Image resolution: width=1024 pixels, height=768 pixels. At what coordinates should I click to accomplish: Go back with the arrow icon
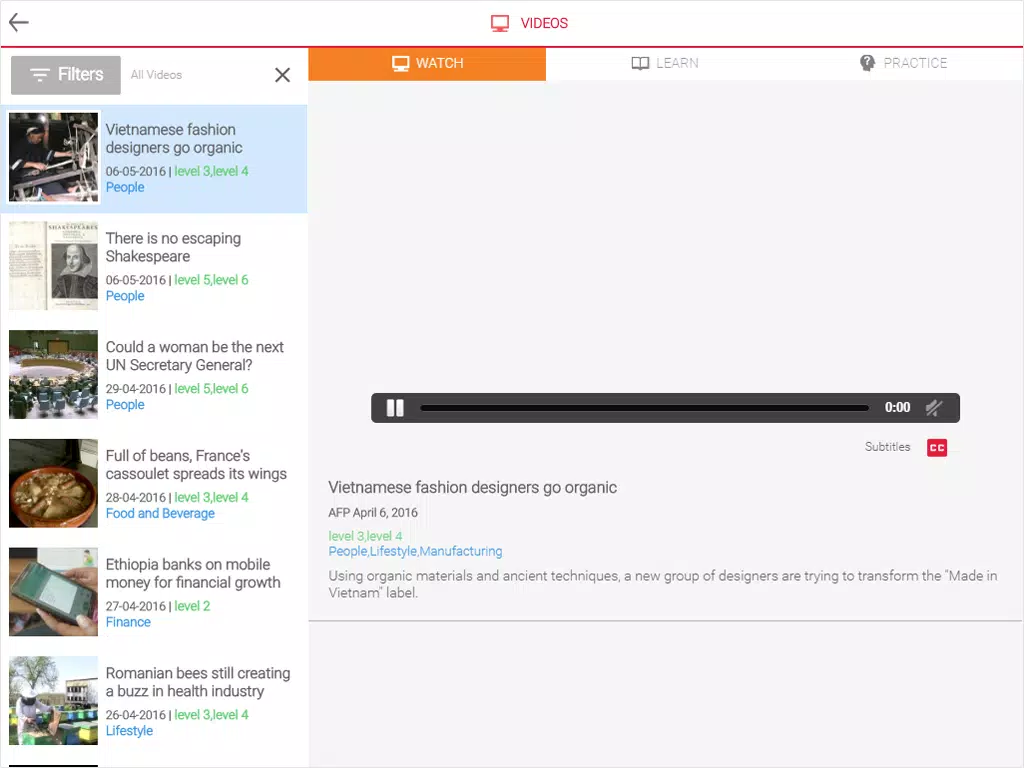[x=18, y=22]
